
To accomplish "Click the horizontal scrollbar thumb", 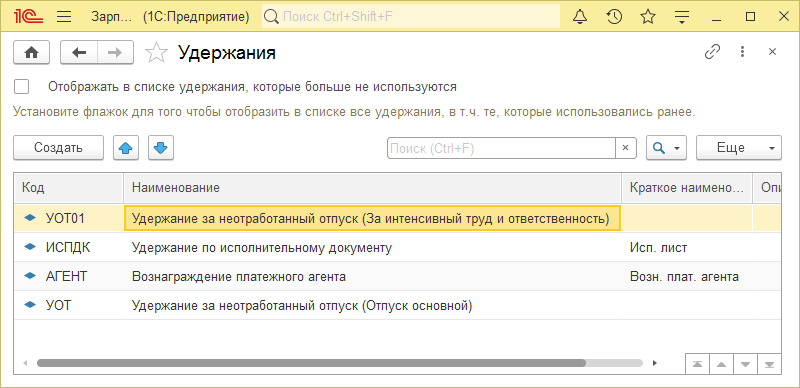I will pyautogui.click(x=311, y=363).
